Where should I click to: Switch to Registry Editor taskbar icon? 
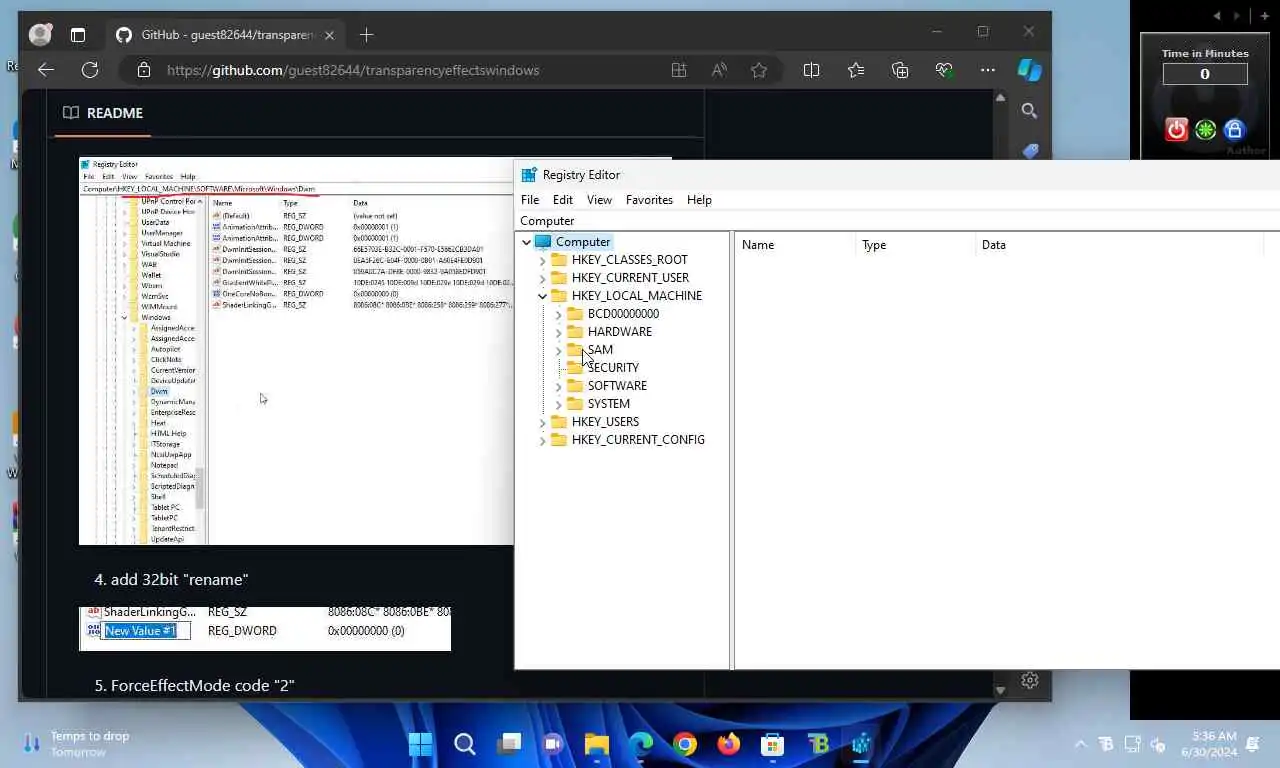tap(860, 744)
